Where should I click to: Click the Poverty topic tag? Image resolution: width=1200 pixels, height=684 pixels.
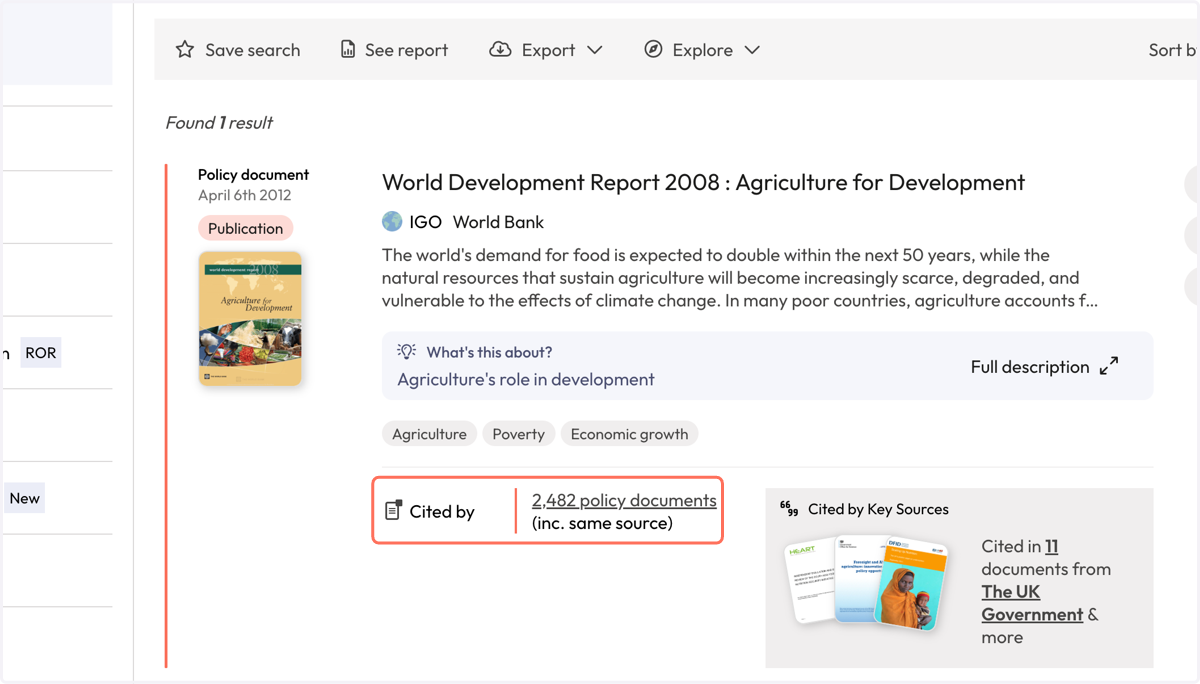[518, 434]
